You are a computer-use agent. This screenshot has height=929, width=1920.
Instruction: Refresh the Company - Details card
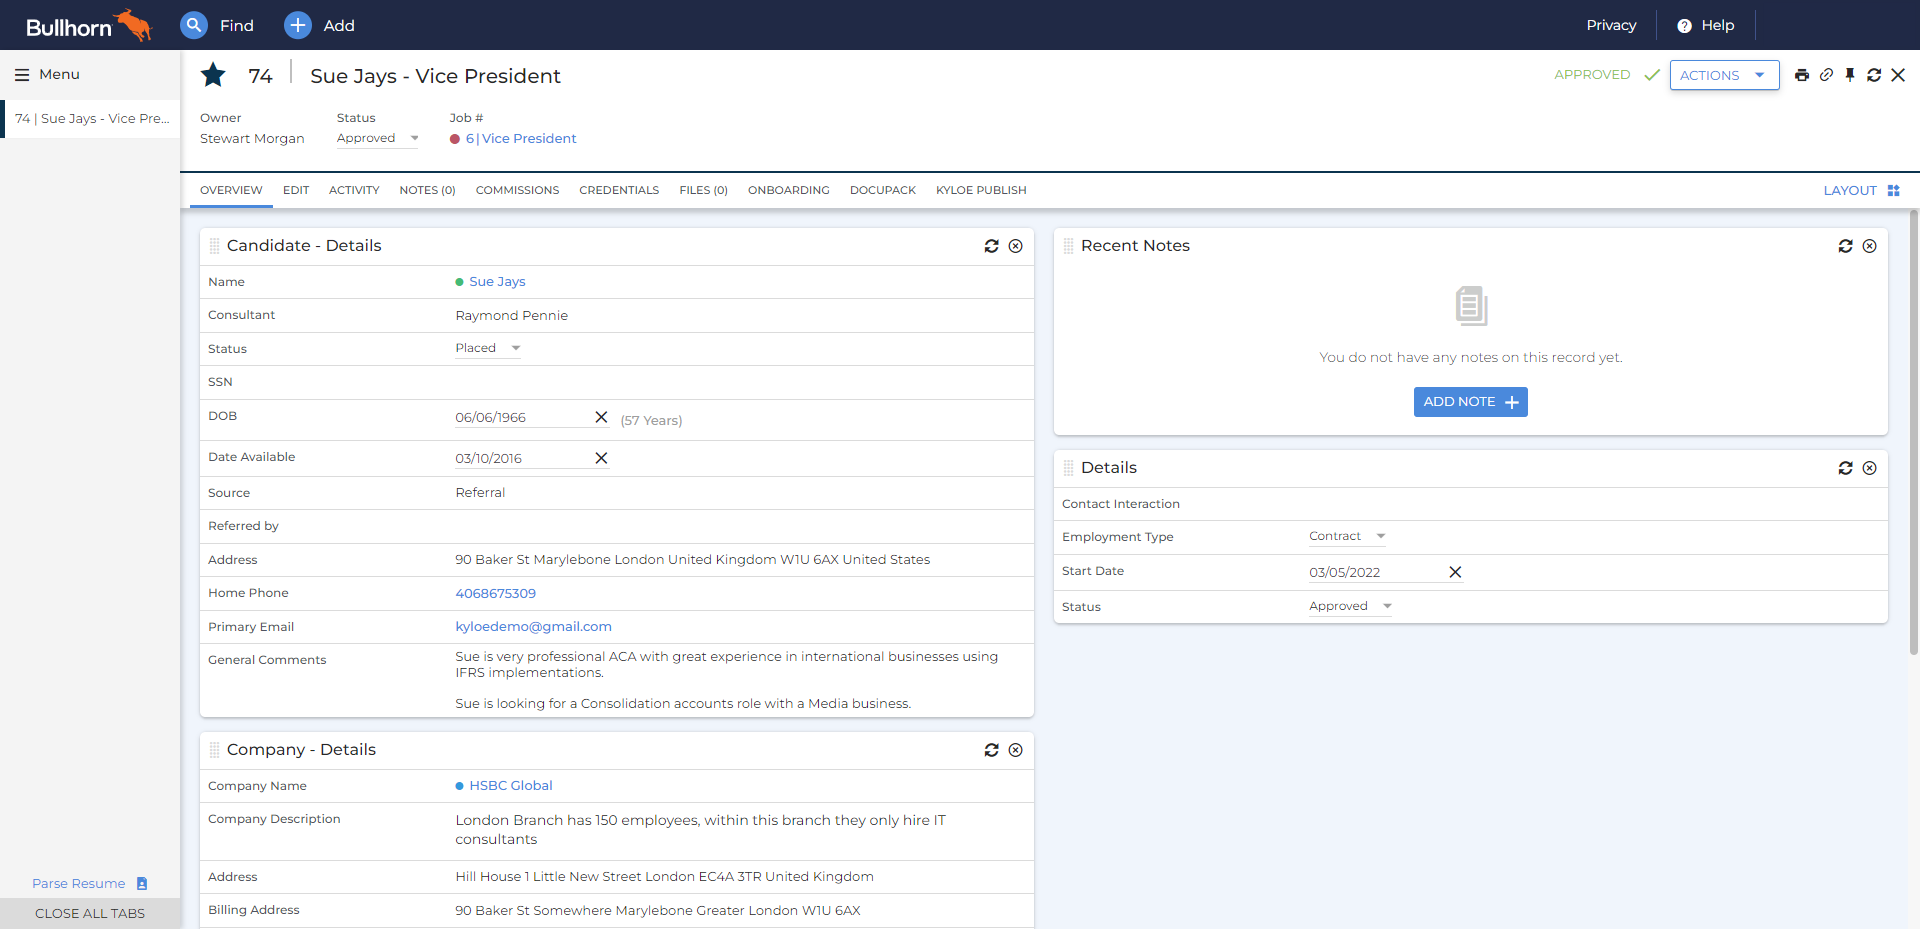tap(992, 750)
